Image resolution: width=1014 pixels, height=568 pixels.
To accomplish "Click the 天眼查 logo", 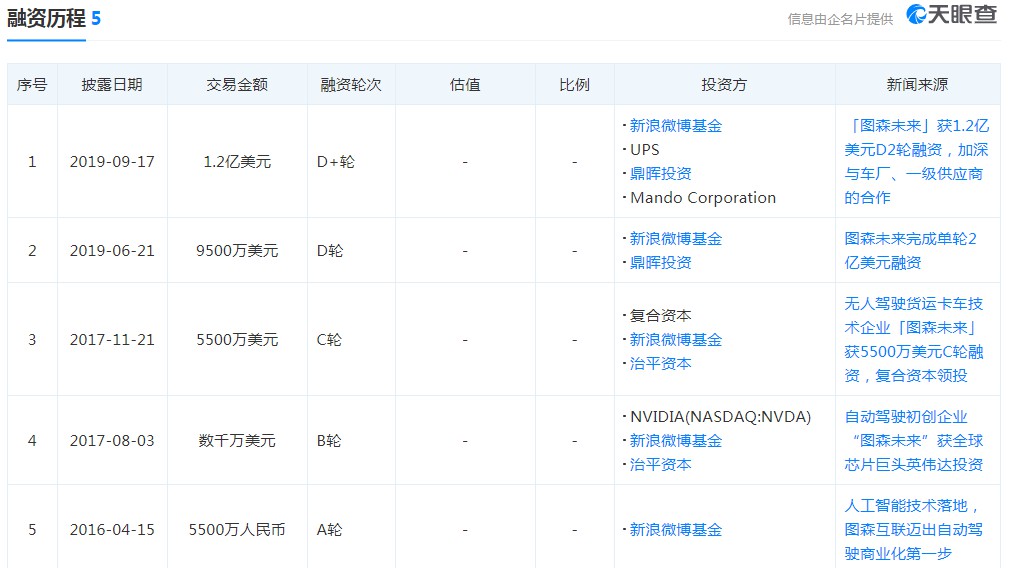I will point(951,14).
